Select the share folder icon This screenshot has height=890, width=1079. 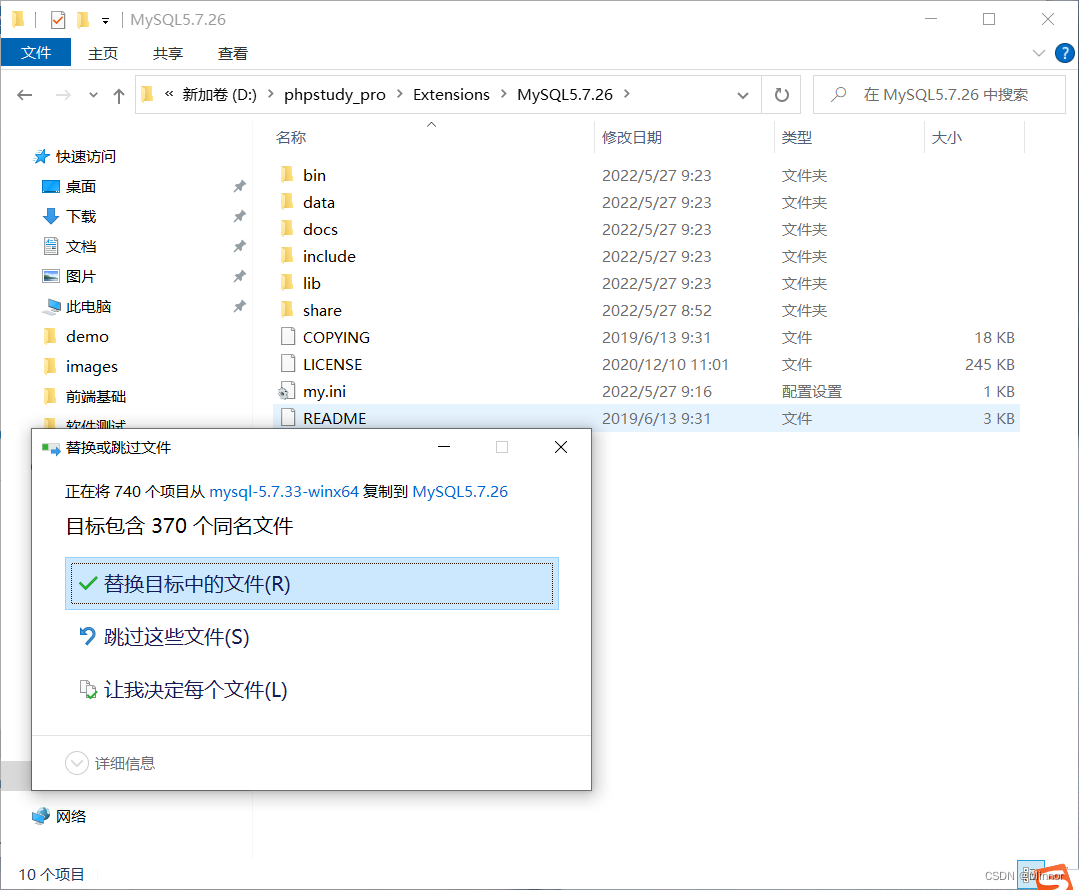coord(288,310)
